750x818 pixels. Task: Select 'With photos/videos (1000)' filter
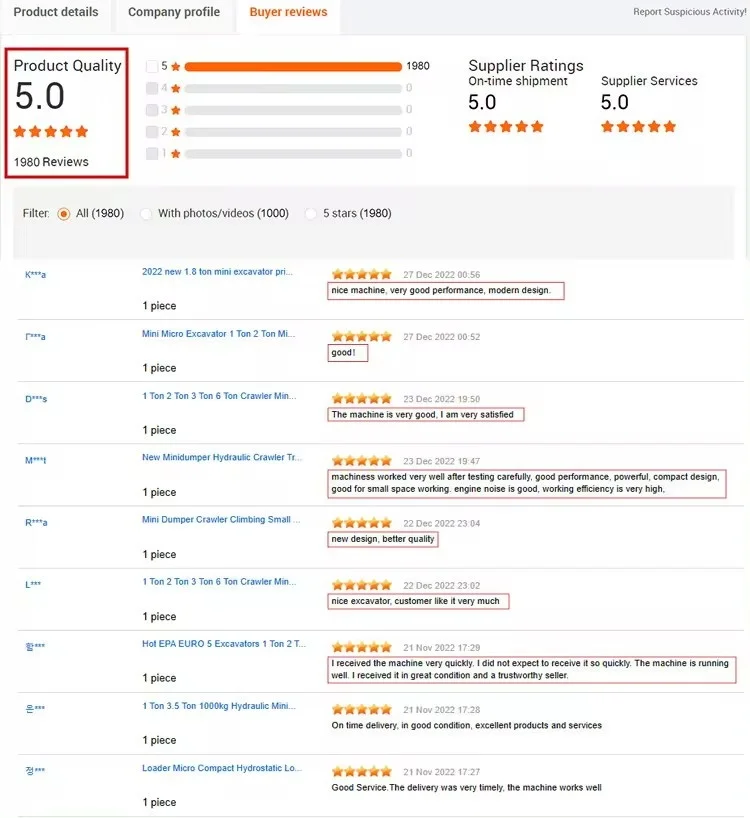(146, 213)
